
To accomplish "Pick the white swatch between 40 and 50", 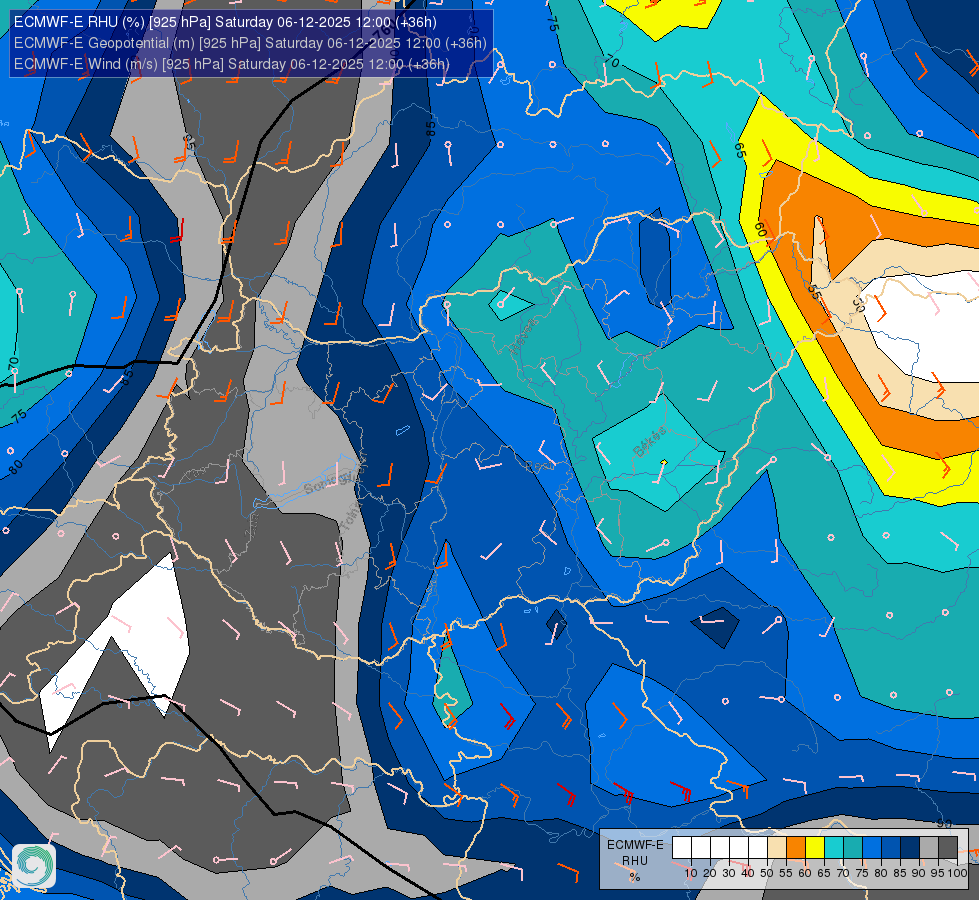I will (758, 848).
